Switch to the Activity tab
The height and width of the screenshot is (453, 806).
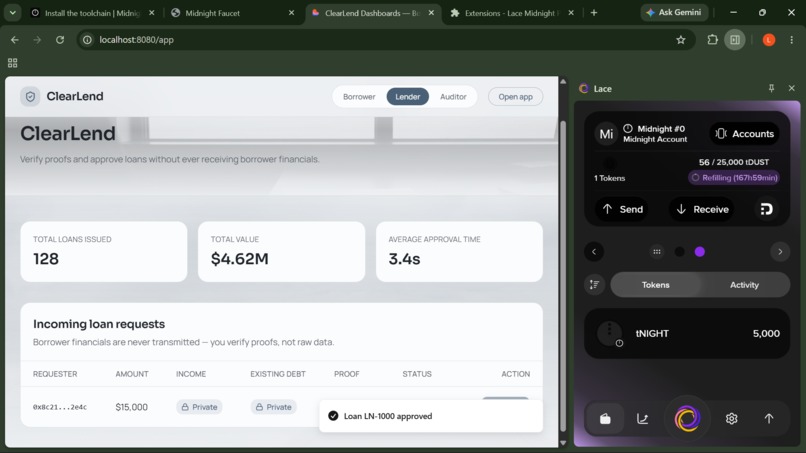tap(744, 284)
